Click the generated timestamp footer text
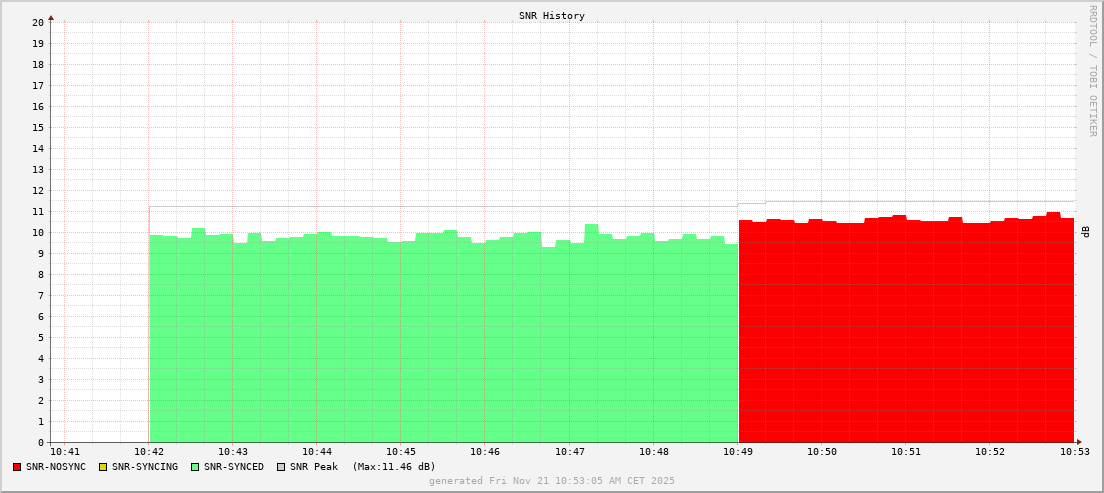This screenshot has width=1104, height=493. click(551, 481)
